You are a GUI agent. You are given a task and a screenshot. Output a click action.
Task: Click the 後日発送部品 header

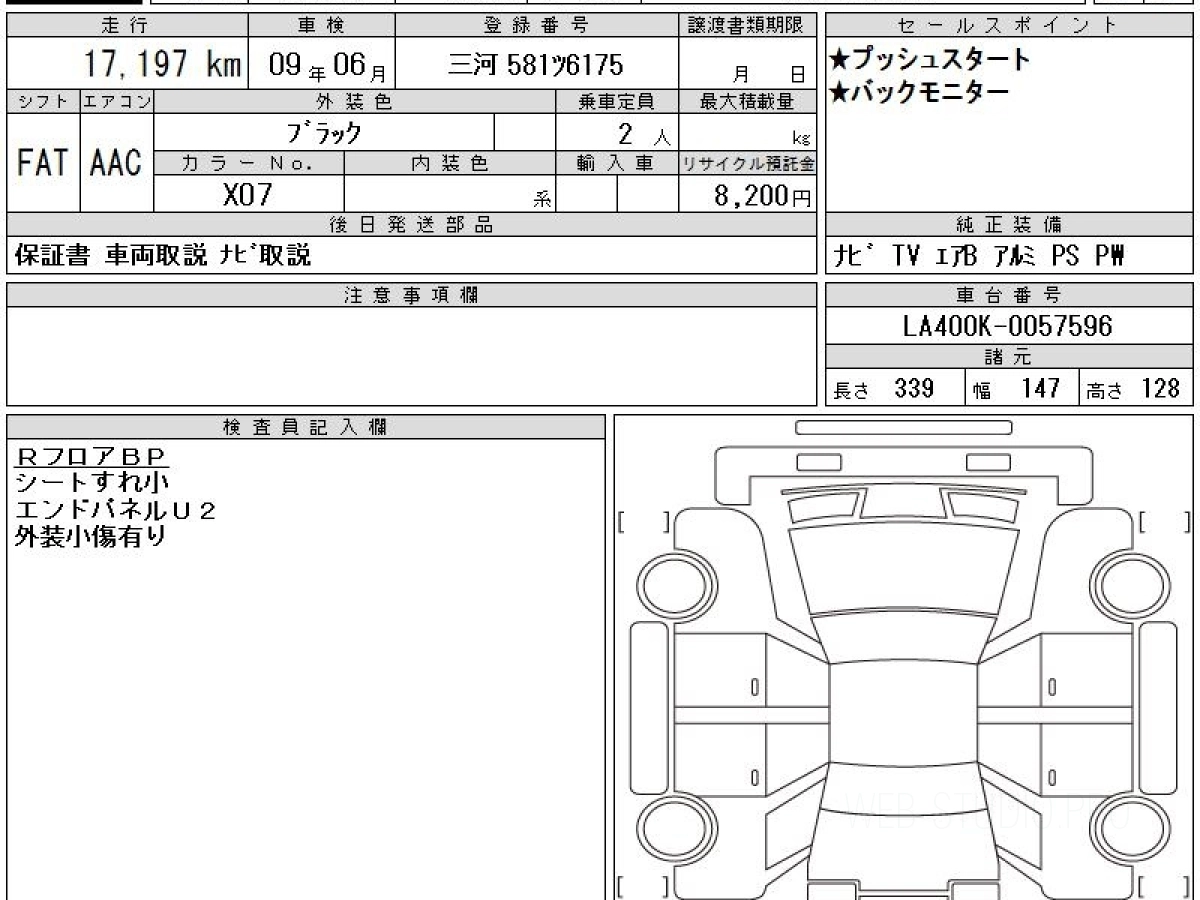tap(411, 225)
